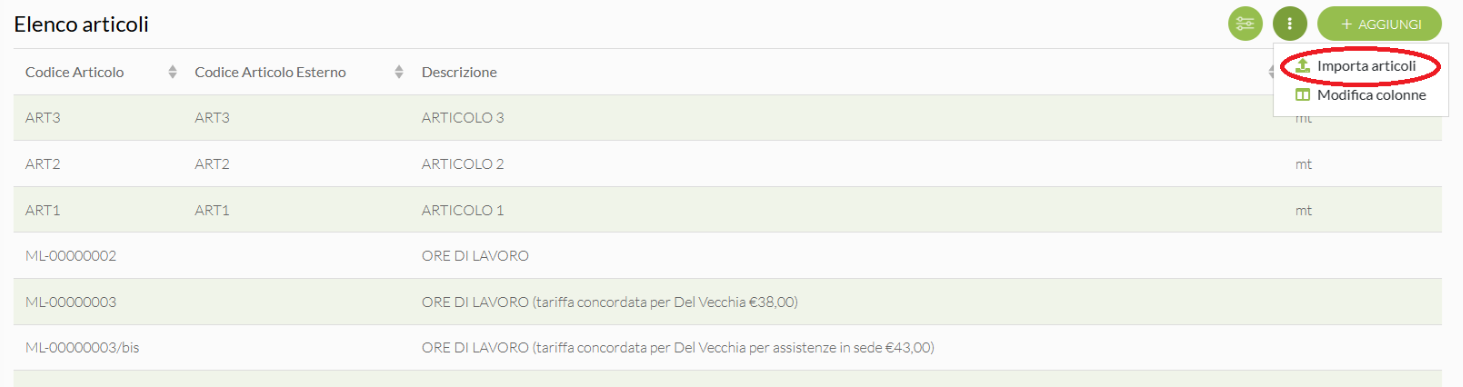Open article ML-00000002
Screen dimensions: 1463x387
727,256
